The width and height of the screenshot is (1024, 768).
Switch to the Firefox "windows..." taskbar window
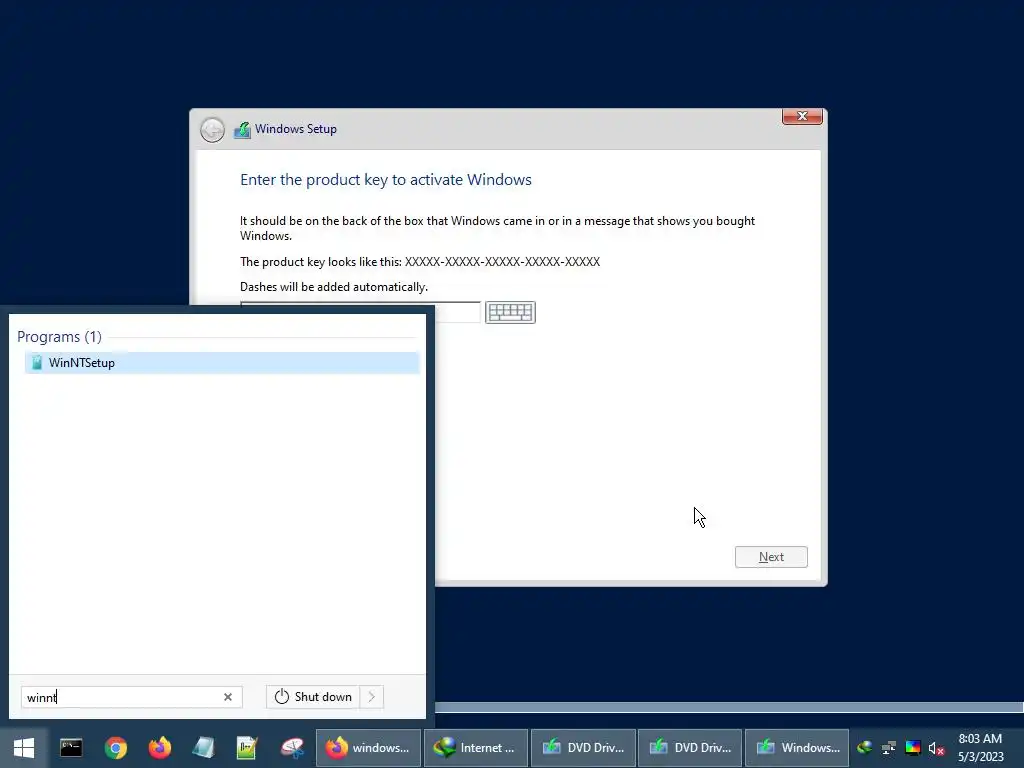[x=368, y=748]
